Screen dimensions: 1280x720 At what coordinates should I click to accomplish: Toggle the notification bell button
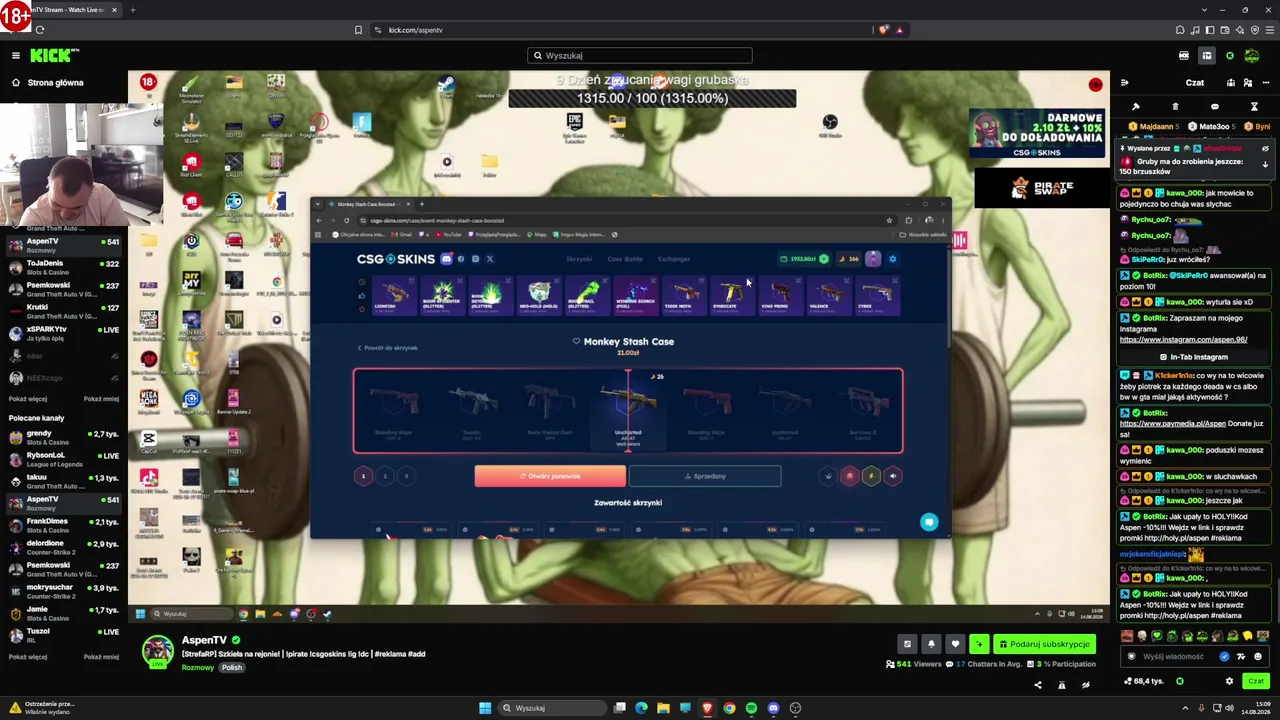931,644
